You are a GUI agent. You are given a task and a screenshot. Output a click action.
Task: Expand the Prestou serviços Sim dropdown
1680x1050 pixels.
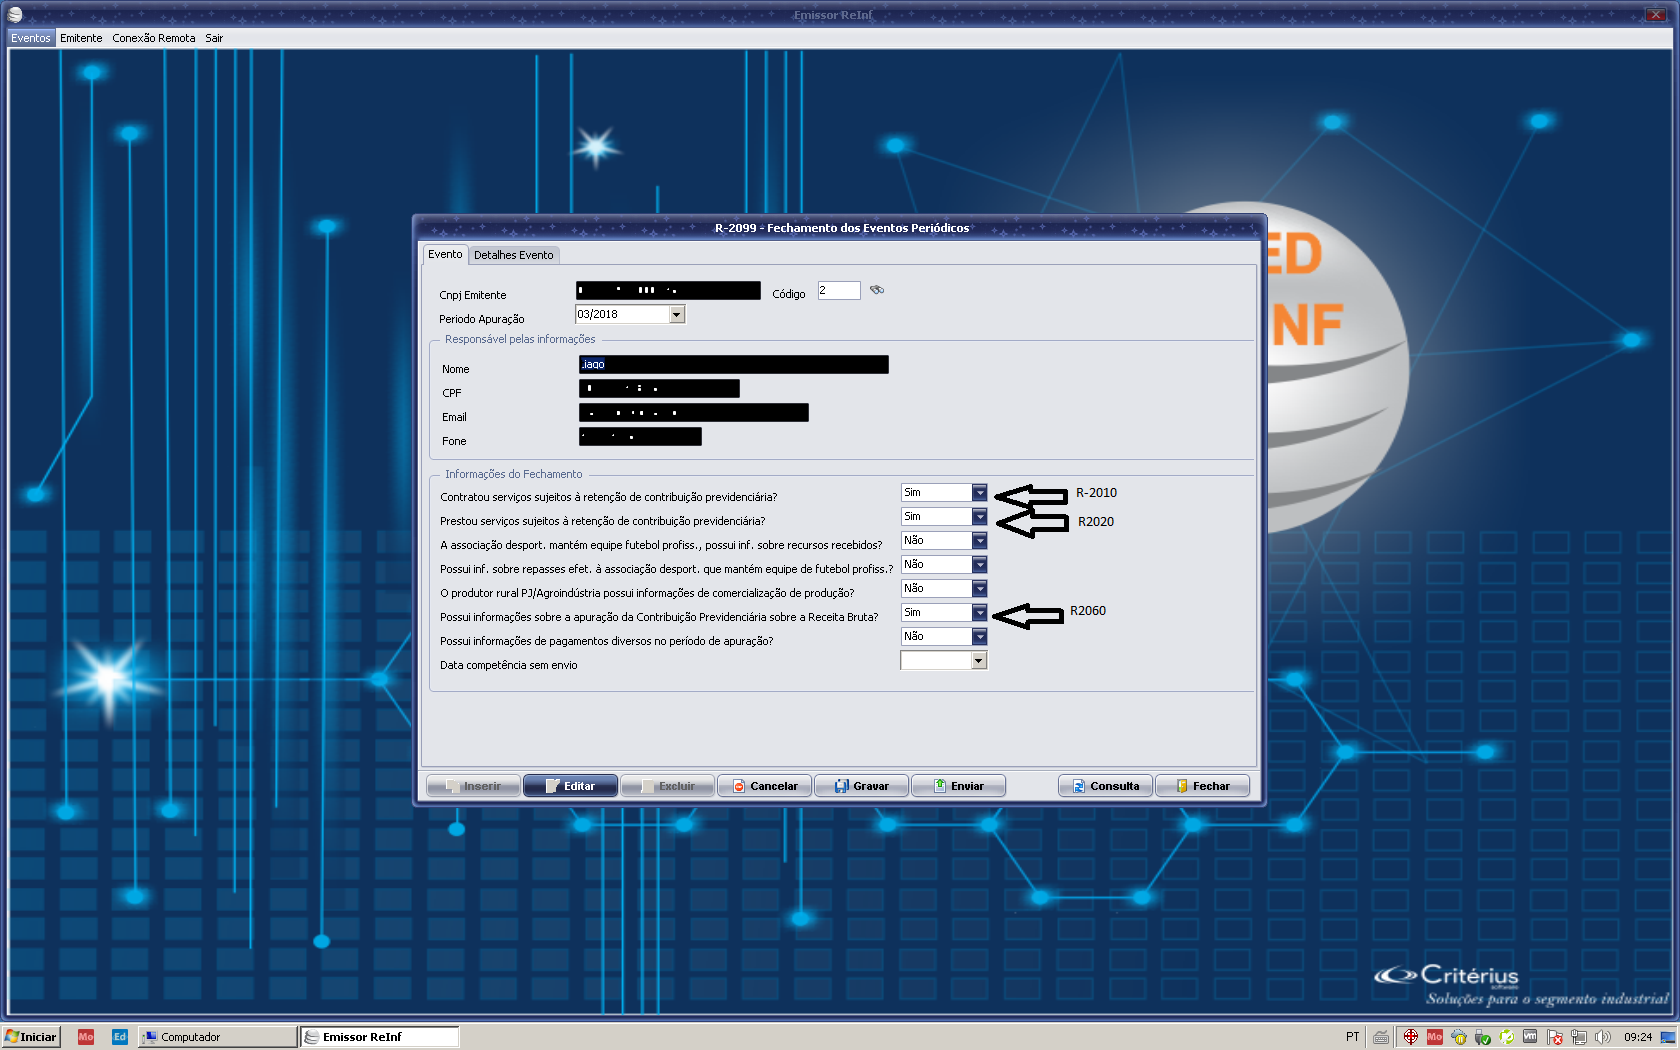tap(979, 517)
